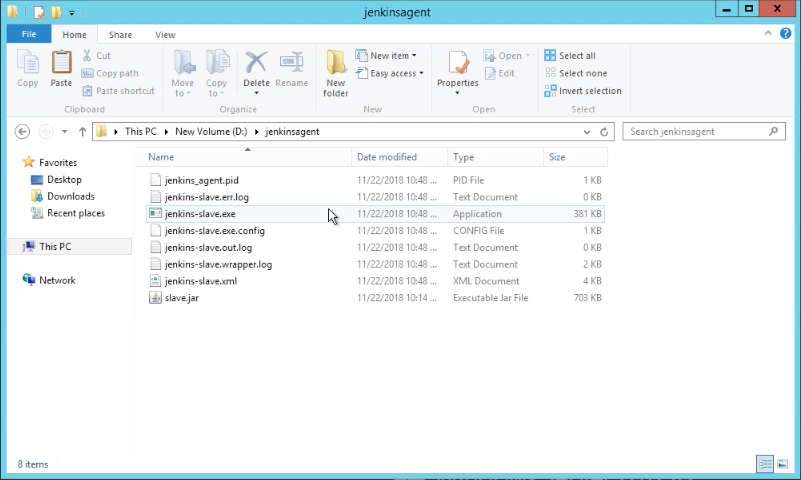Select Favorites in the navigation pane

(50, 162)
